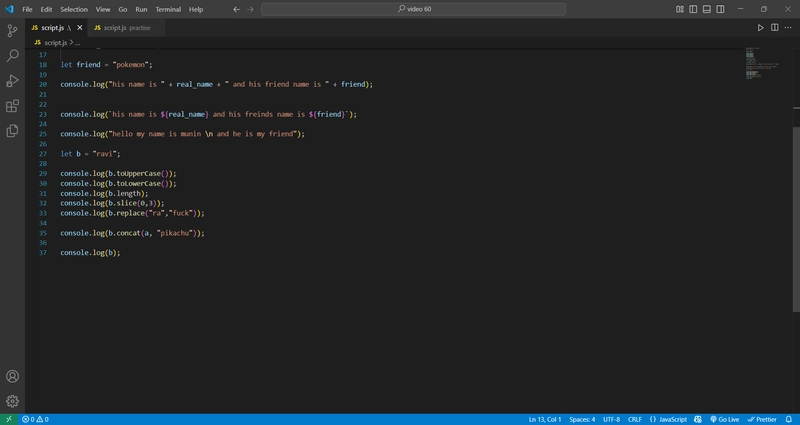Open the Extensions view

pos(12,106)
